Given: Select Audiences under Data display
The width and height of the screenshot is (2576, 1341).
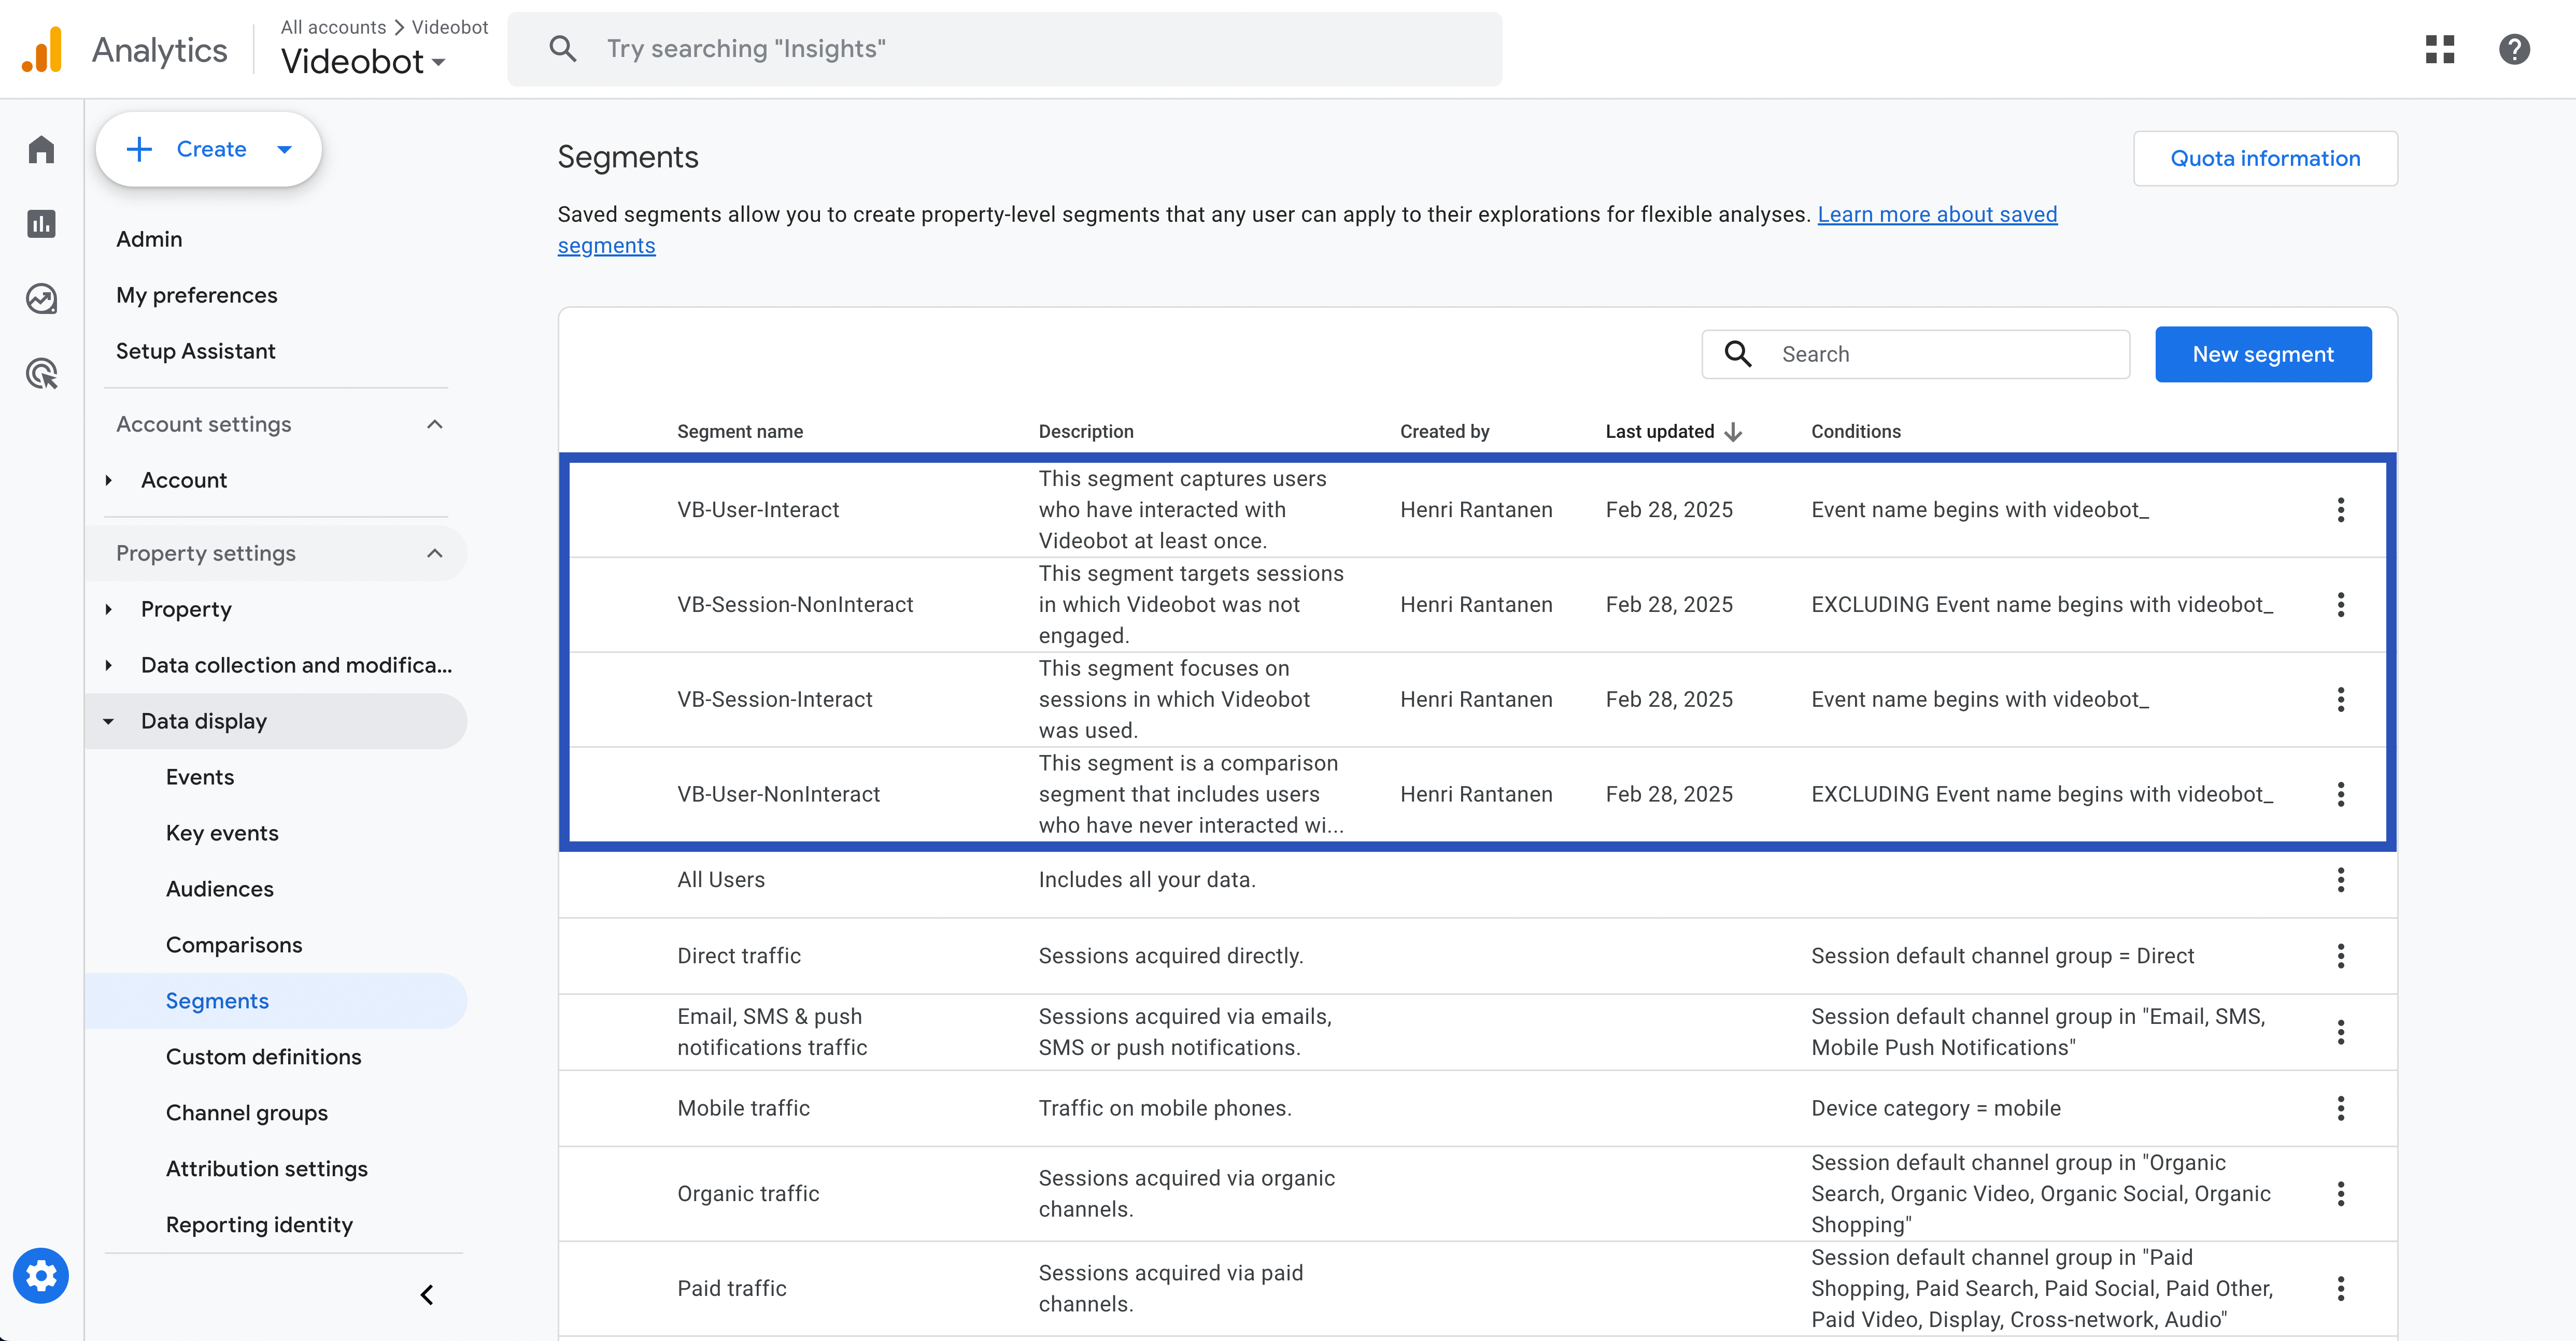Looking at the screenshot, I should [219, 889].
